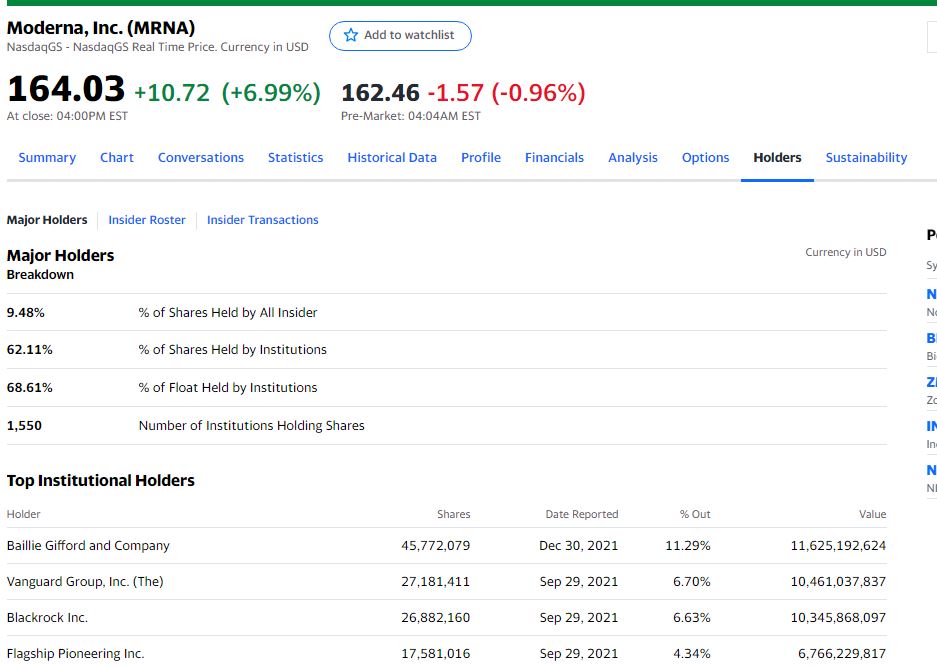The image size is (937, 667).
Task: Click the 4.34% out cell
Action: point(692,654)
